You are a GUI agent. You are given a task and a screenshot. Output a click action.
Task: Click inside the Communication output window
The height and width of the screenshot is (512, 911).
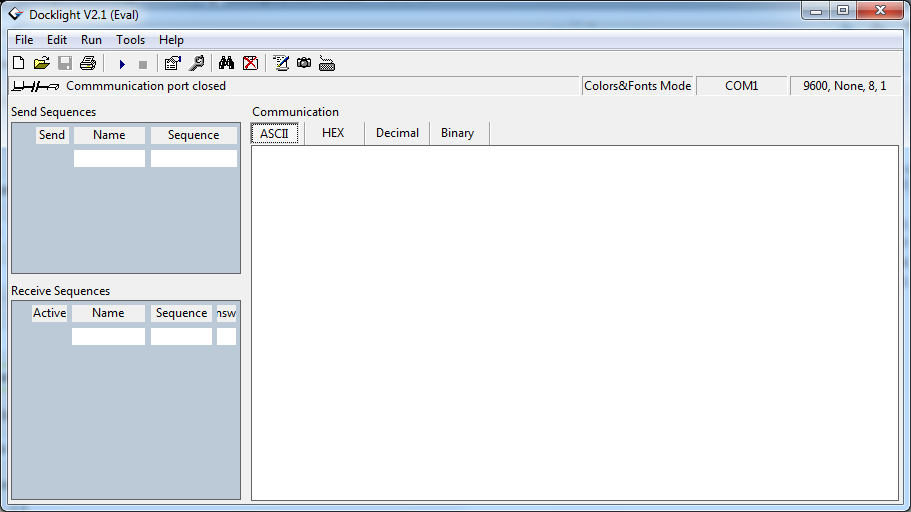[575, 323]
